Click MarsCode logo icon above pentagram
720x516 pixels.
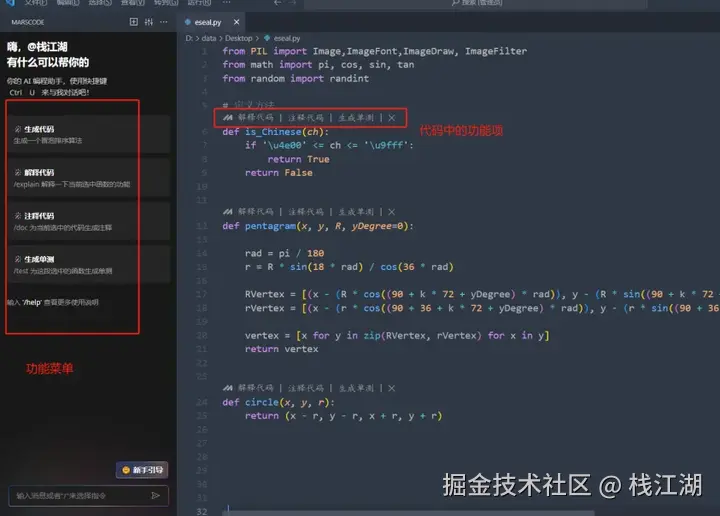click(x=227, y=212)
